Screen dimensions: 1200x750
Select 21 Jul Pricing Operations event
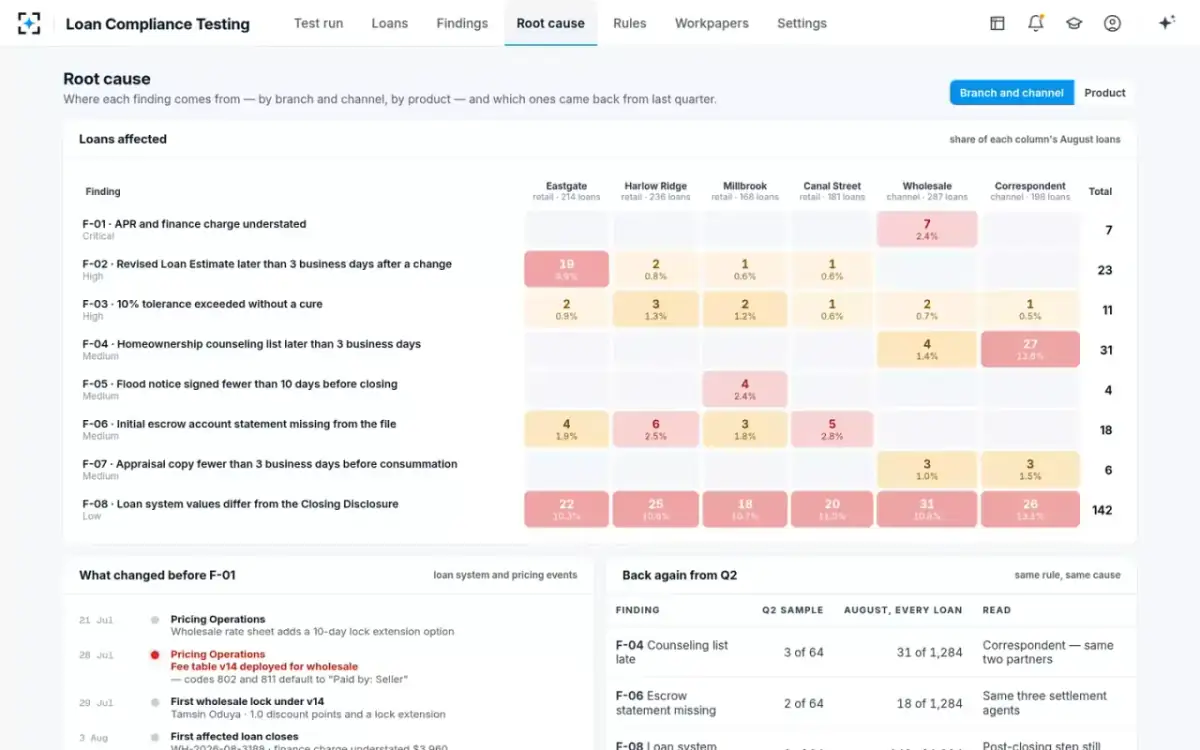coord(312,626)
